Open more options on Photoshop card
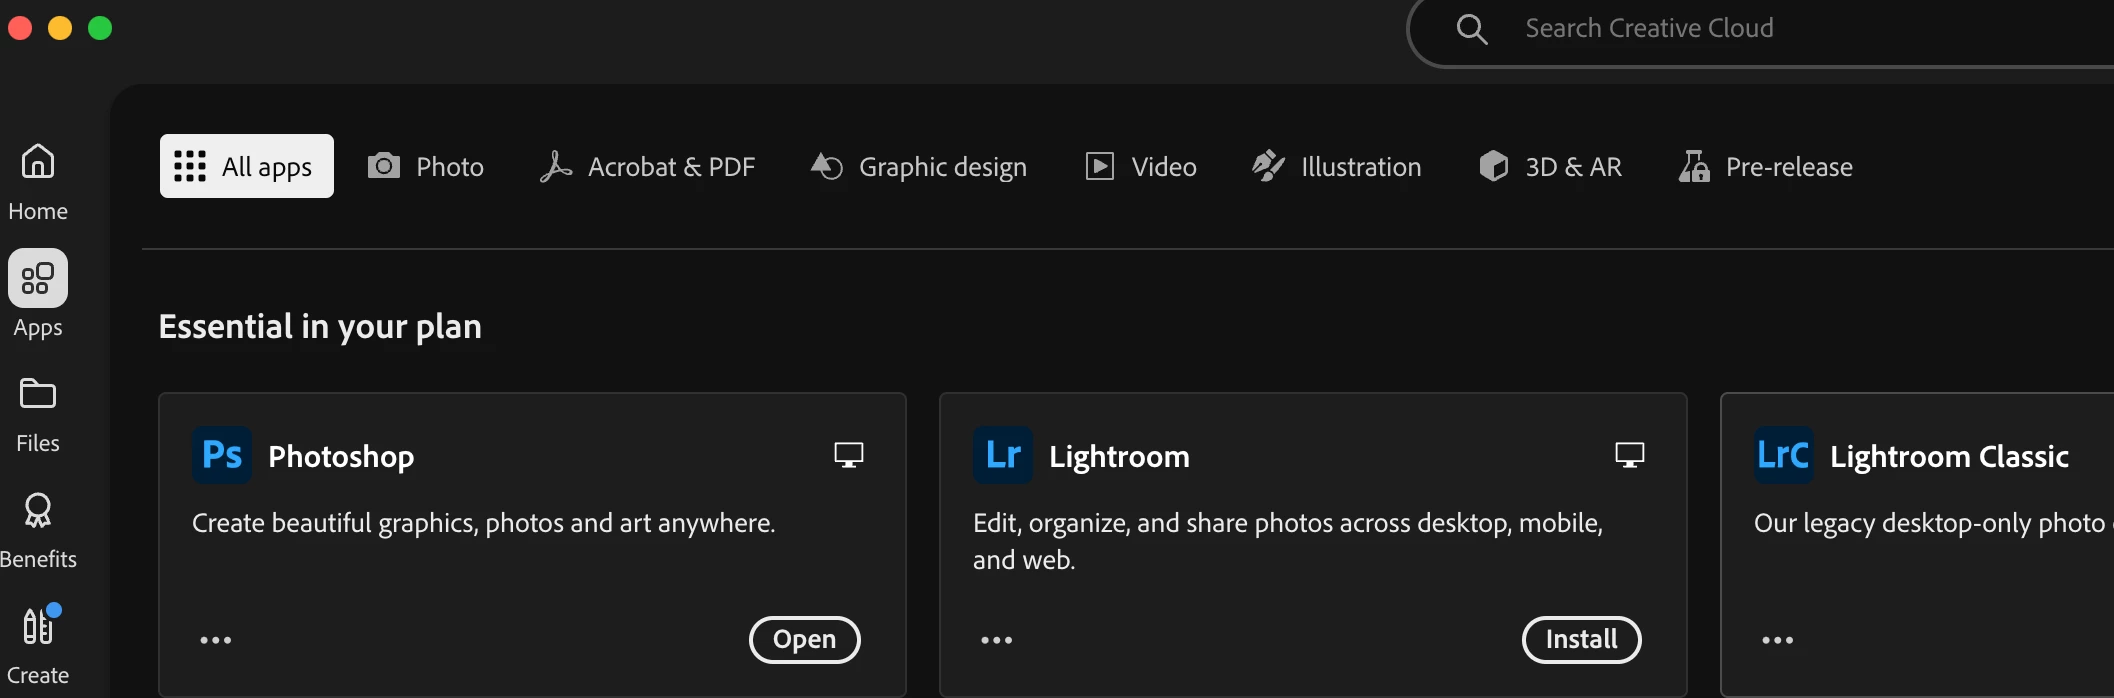 [216, 640]
